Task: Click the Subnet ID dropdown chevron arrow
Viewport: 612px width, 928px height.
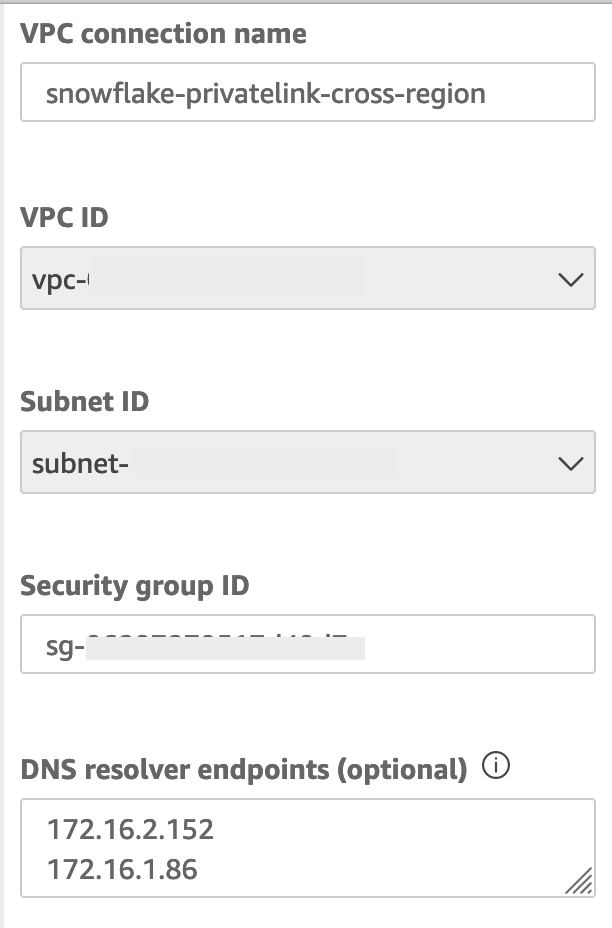Action: click(570, 463)
